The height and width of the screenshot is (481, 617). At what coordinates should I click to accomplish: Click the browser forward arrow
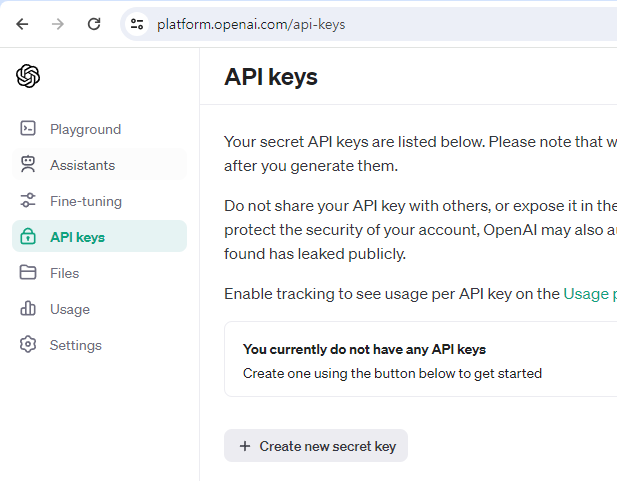58,24
